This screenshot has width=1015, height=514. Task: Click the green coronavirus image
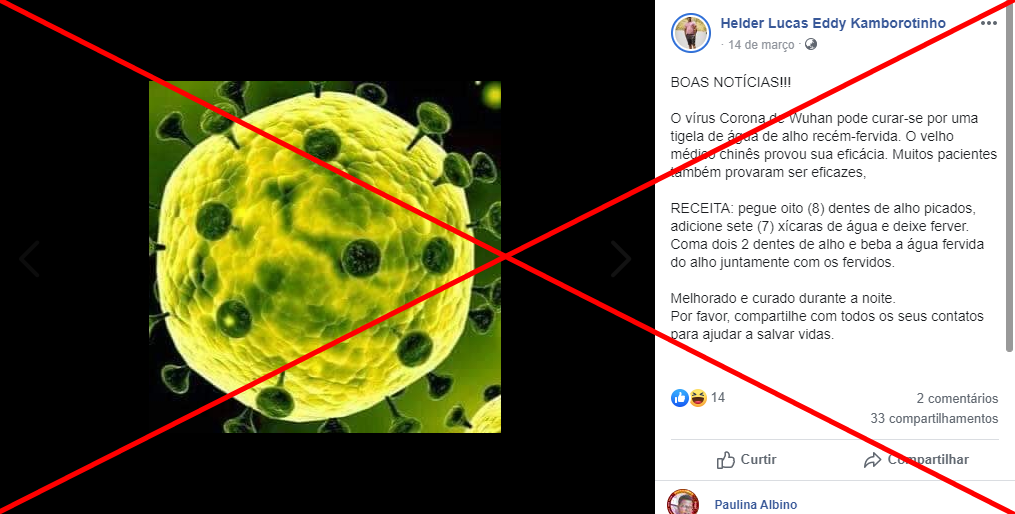(325, 257)
